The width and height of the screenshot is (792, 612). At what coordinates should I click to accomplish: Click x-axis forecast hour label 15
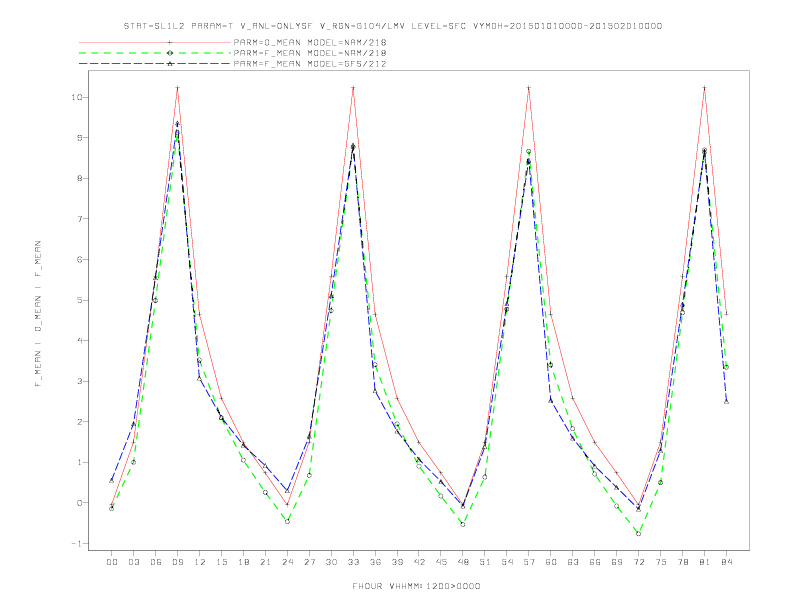pyautogui.click(x=221, y=562)
